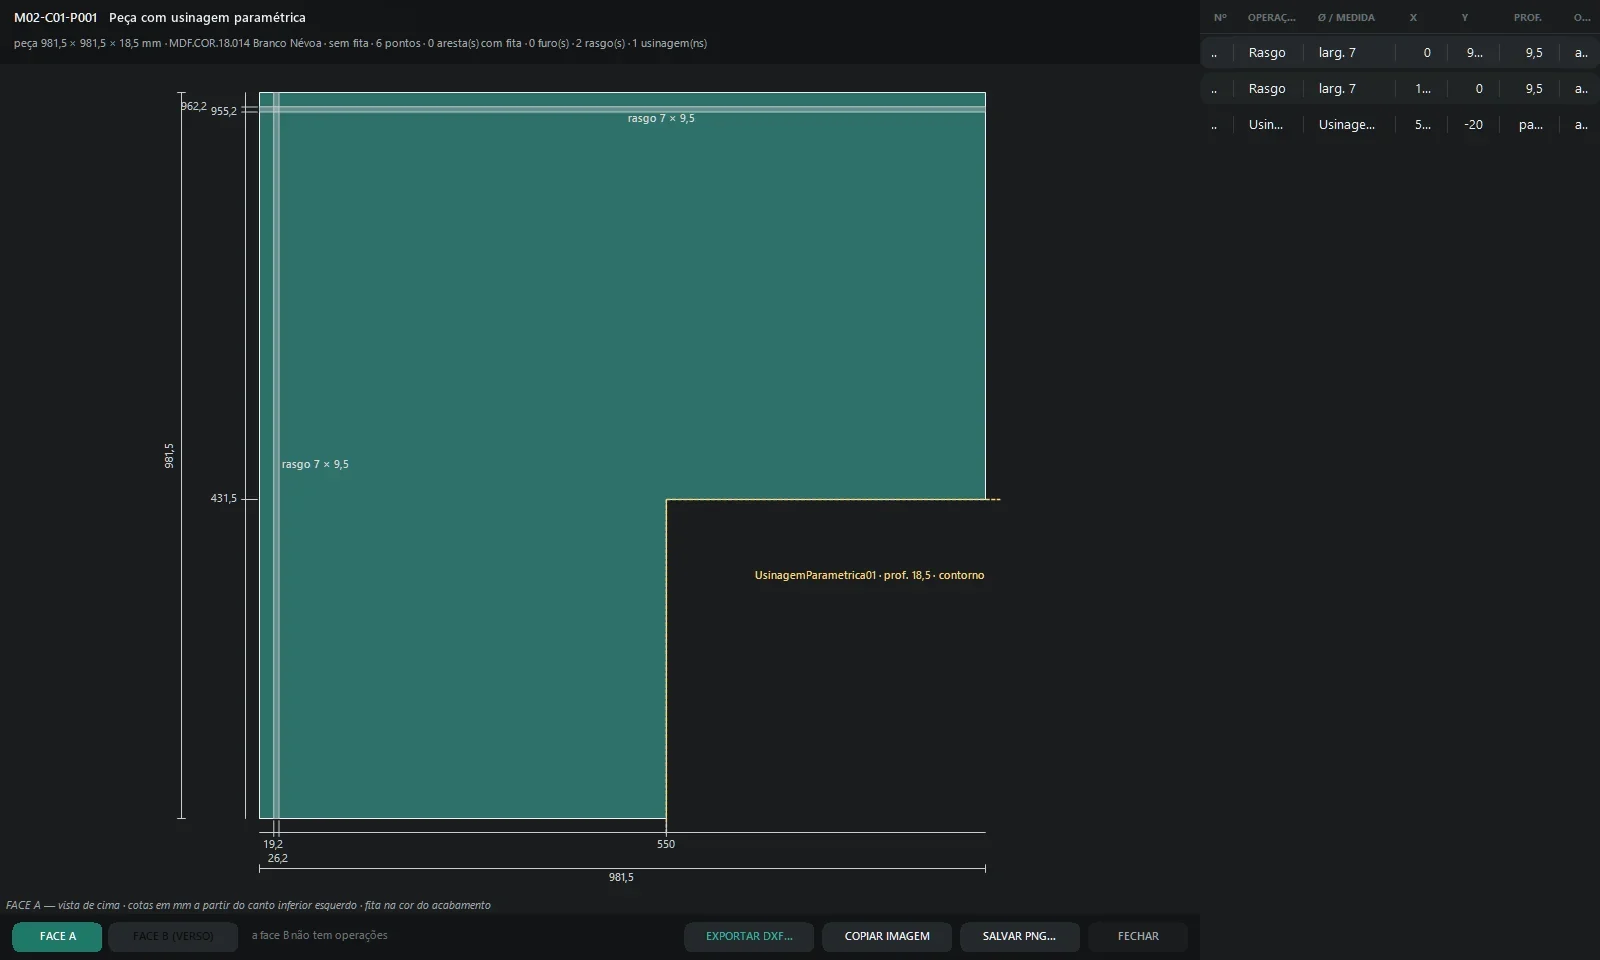Click the '19,2' dimension label
Screen dimensions: 1600x960
[x=273, y=845]
